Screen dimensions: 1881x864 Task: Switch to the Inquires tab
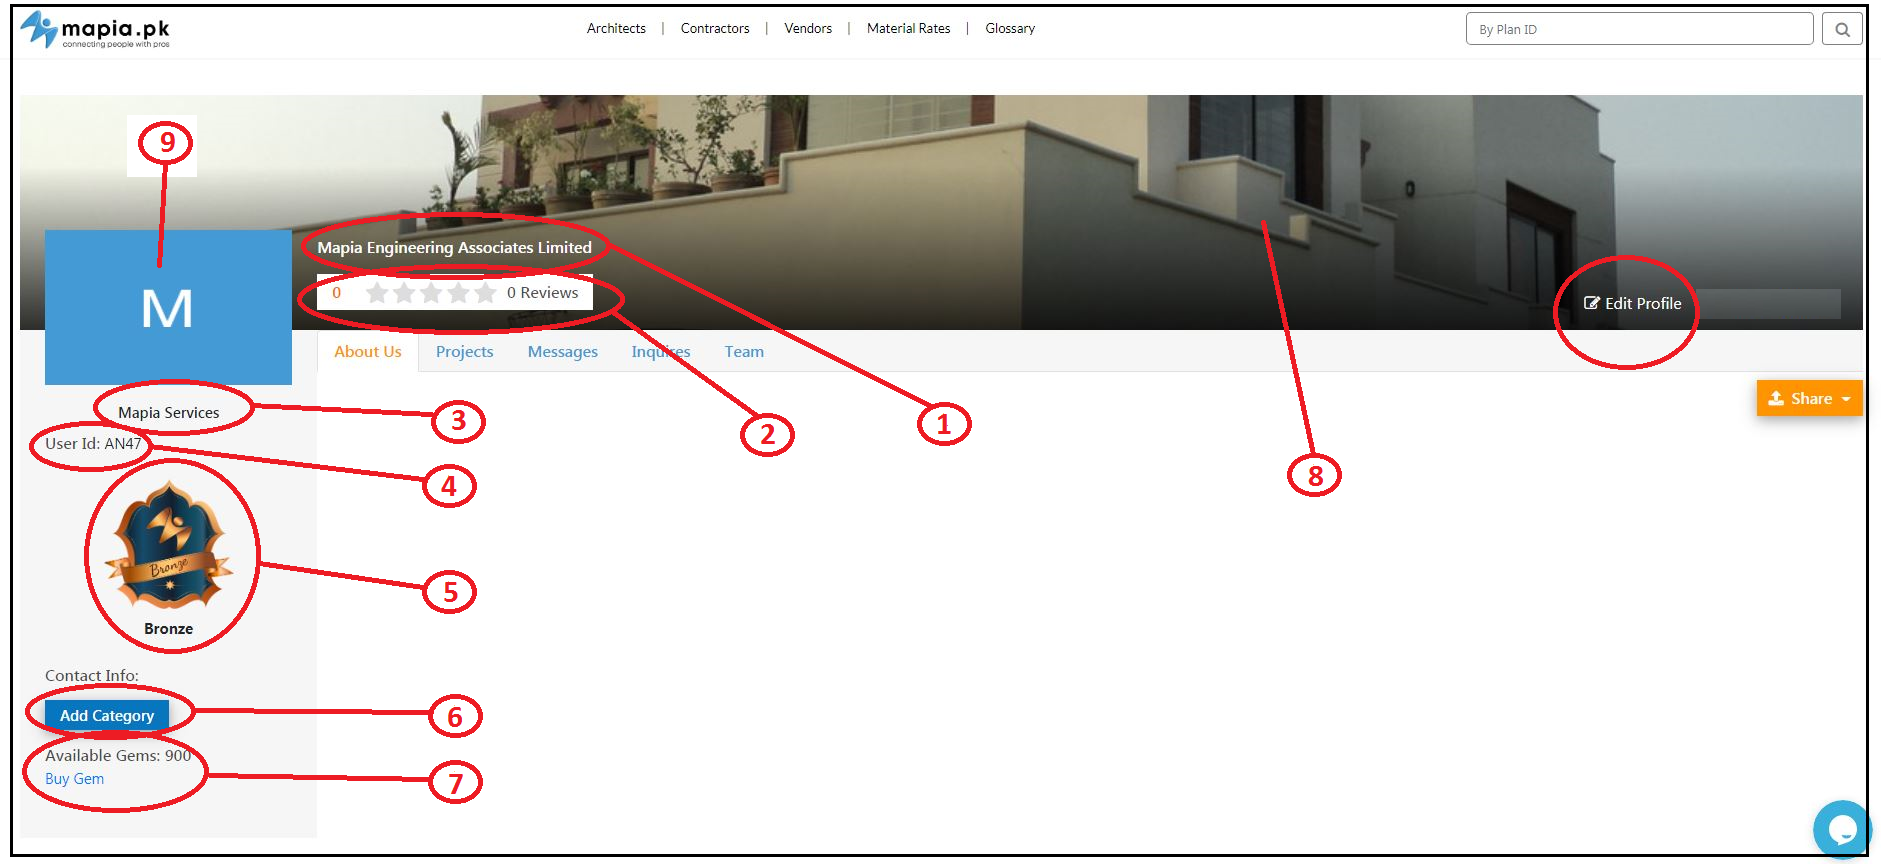click(x=661, y=352)
